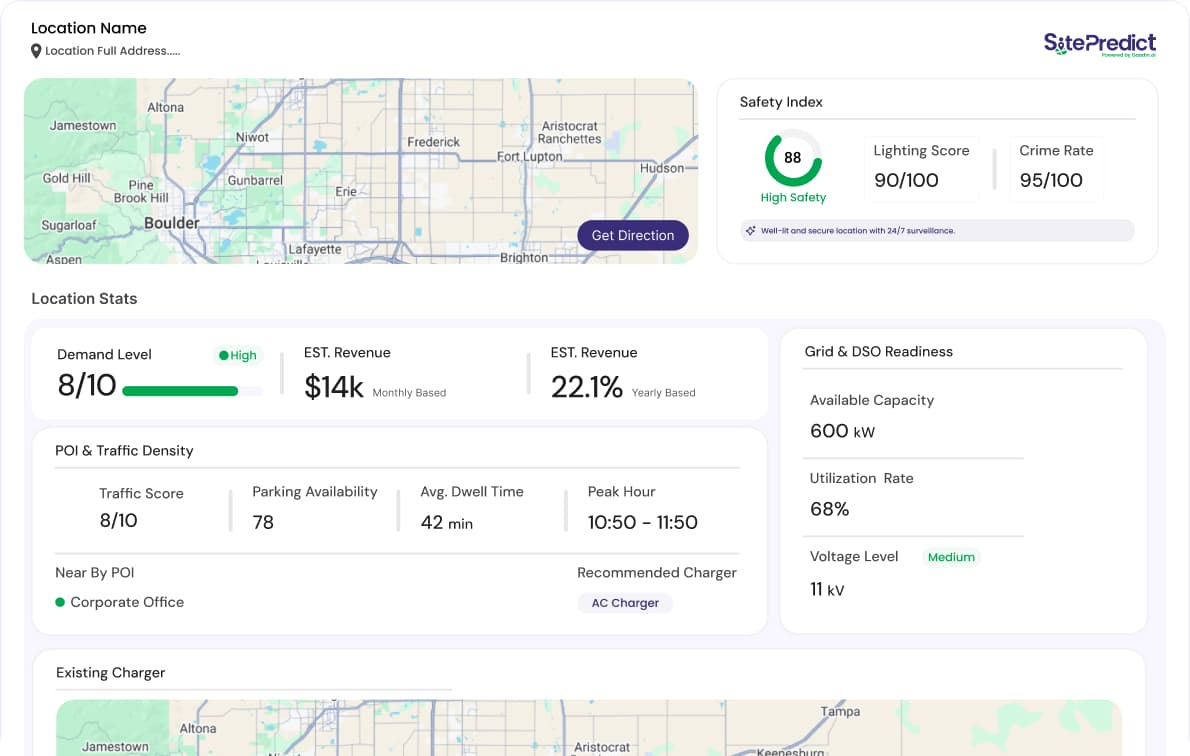Click the sparkle icon in the surveillance note
Image resolution: width=1190 pixels, height=756 pixels.
coord(750,231)
